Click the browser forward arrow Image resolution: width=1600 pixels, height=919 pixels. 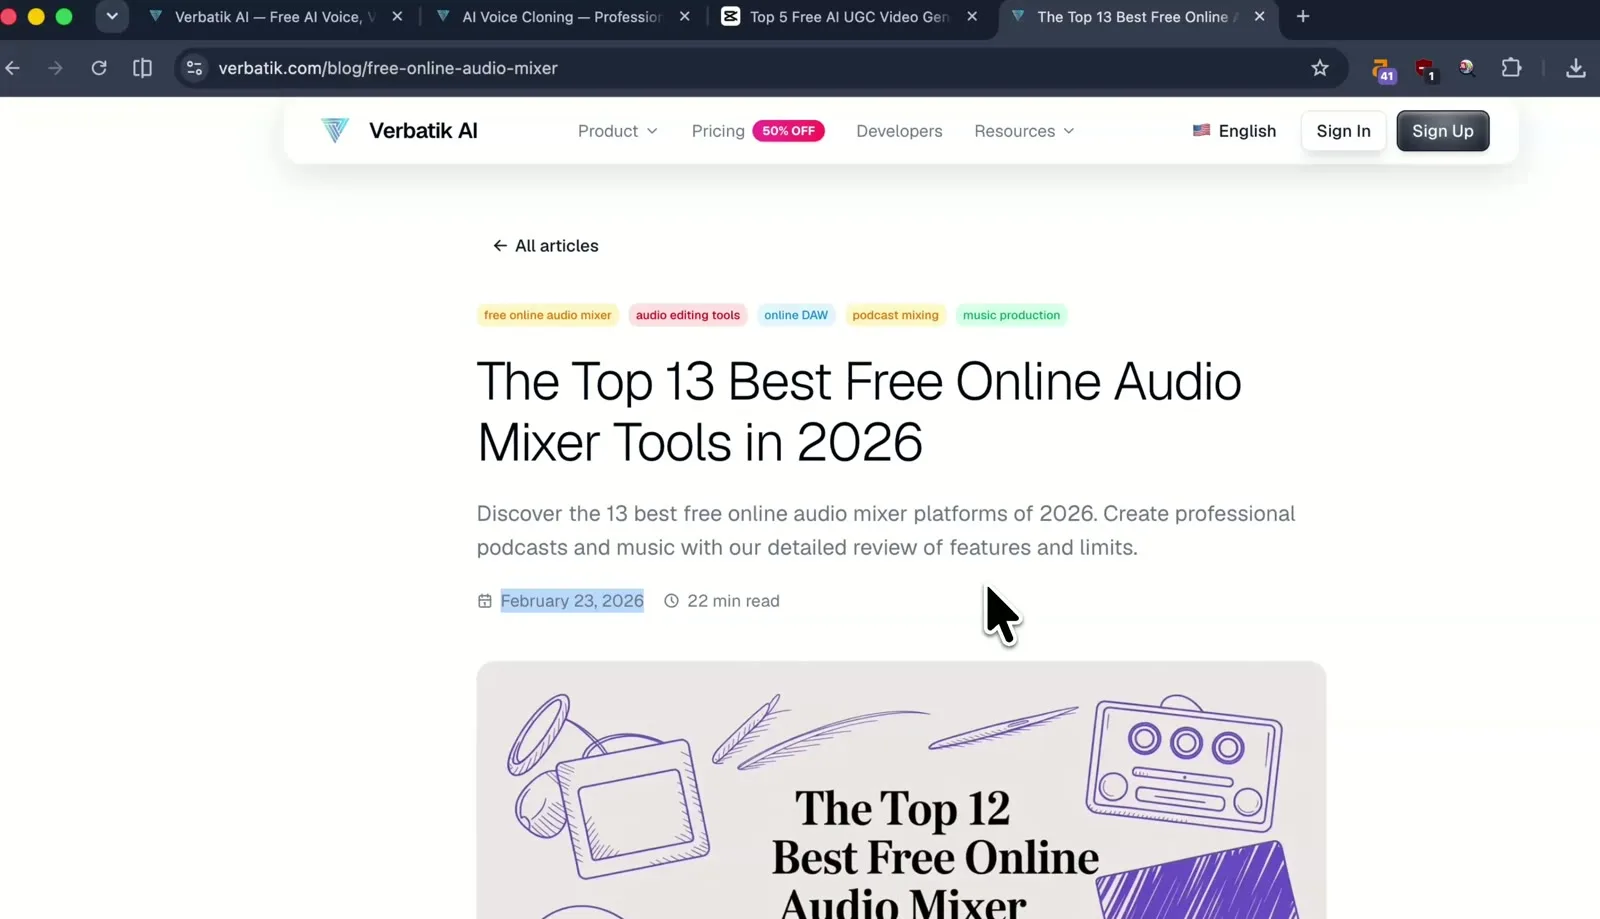pyautogui.click(x=55, y=68)
